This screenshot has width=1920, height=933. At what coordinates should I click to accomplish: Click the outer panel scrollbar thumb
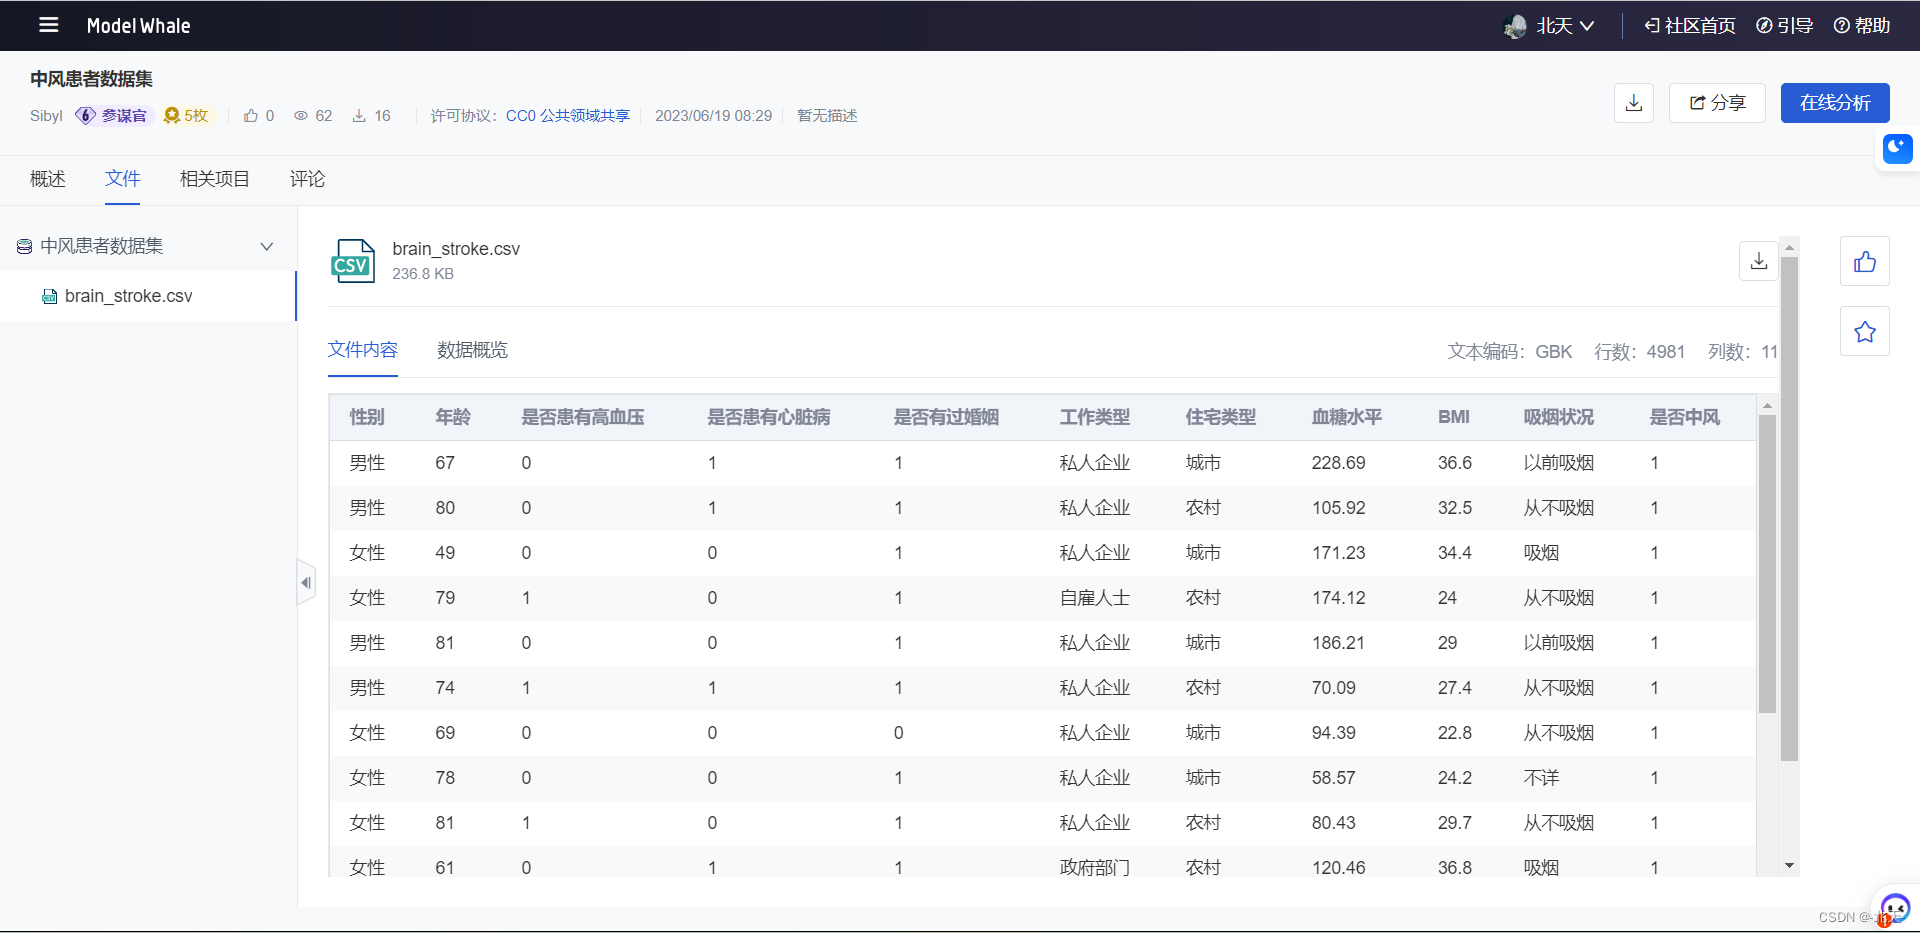point(1790,508)
